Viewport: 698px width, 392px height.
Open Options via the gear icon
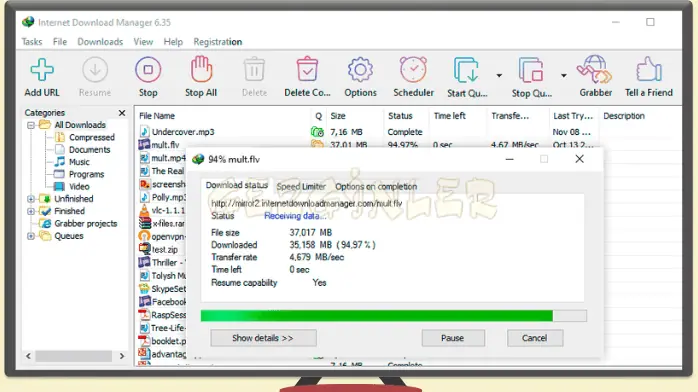(360, 70)
